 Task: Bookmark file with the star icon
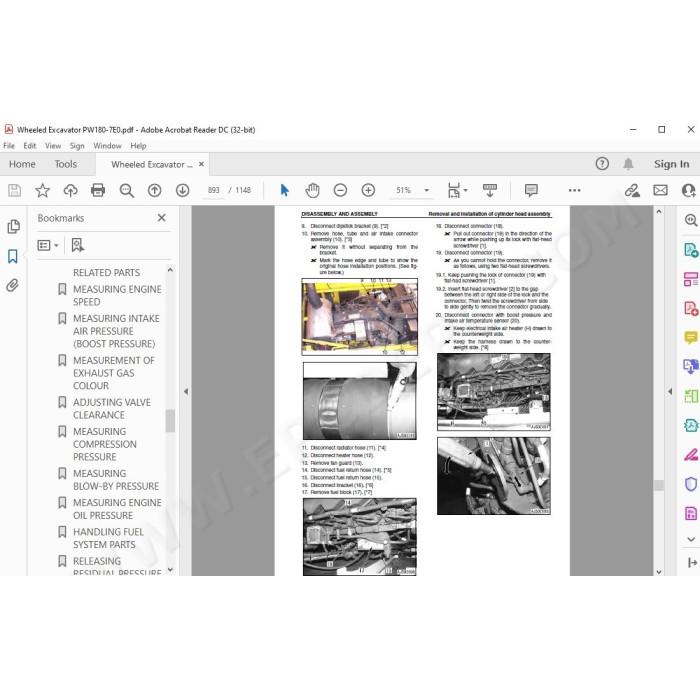point(42,191)
